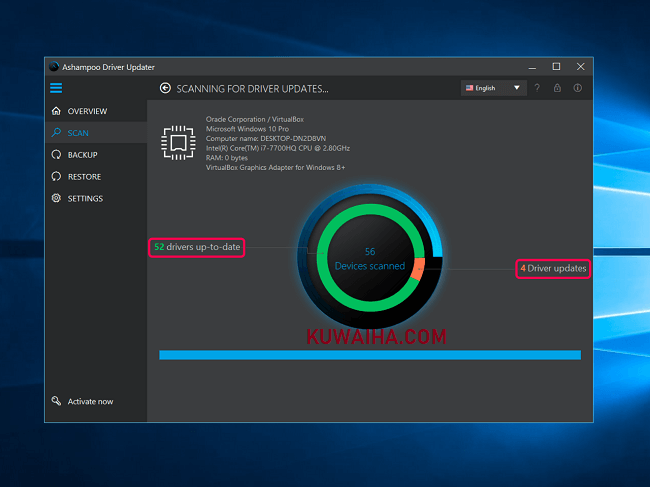Click the Backup arrow icon
Screen dimensions: 650x487
click(56, 155)
